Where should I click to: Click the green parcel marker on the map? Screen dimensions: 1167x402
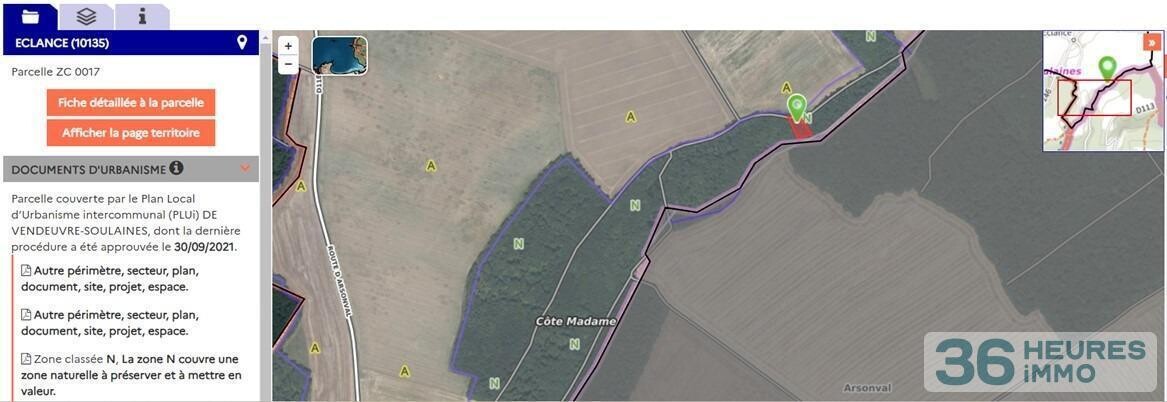[x=796, y=108]
